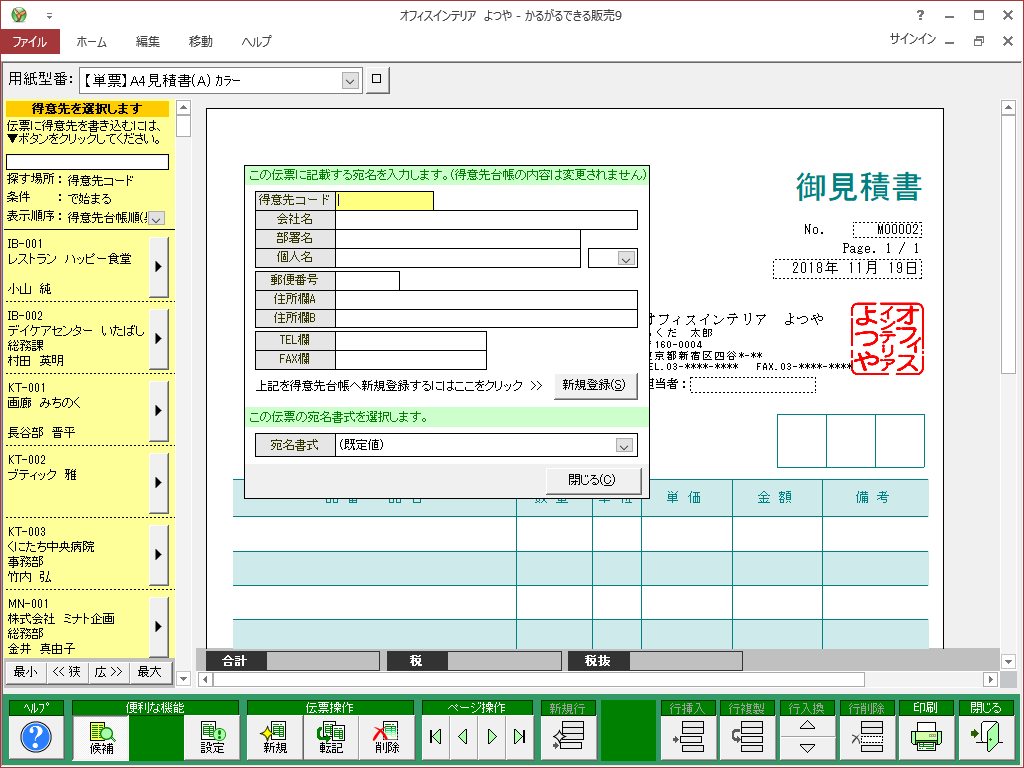Click the 部署名 input field
Viewport: 1024px width, 768px height.
pyautogui.click(x=458, y=239)
